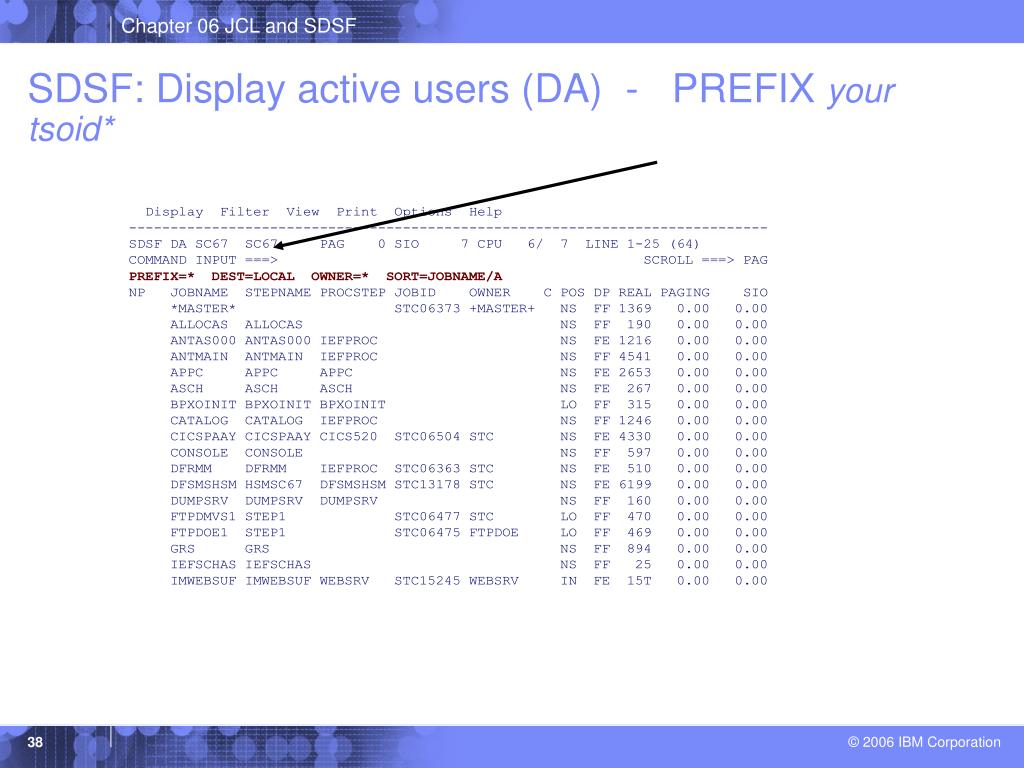Click job ID STC06373

tap(427, 308)
